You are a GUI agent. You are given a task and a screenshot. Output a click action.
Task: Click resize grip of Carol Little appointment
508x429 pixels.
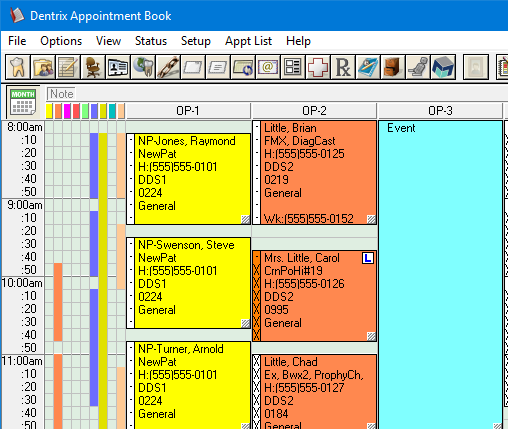coord(372,336)
